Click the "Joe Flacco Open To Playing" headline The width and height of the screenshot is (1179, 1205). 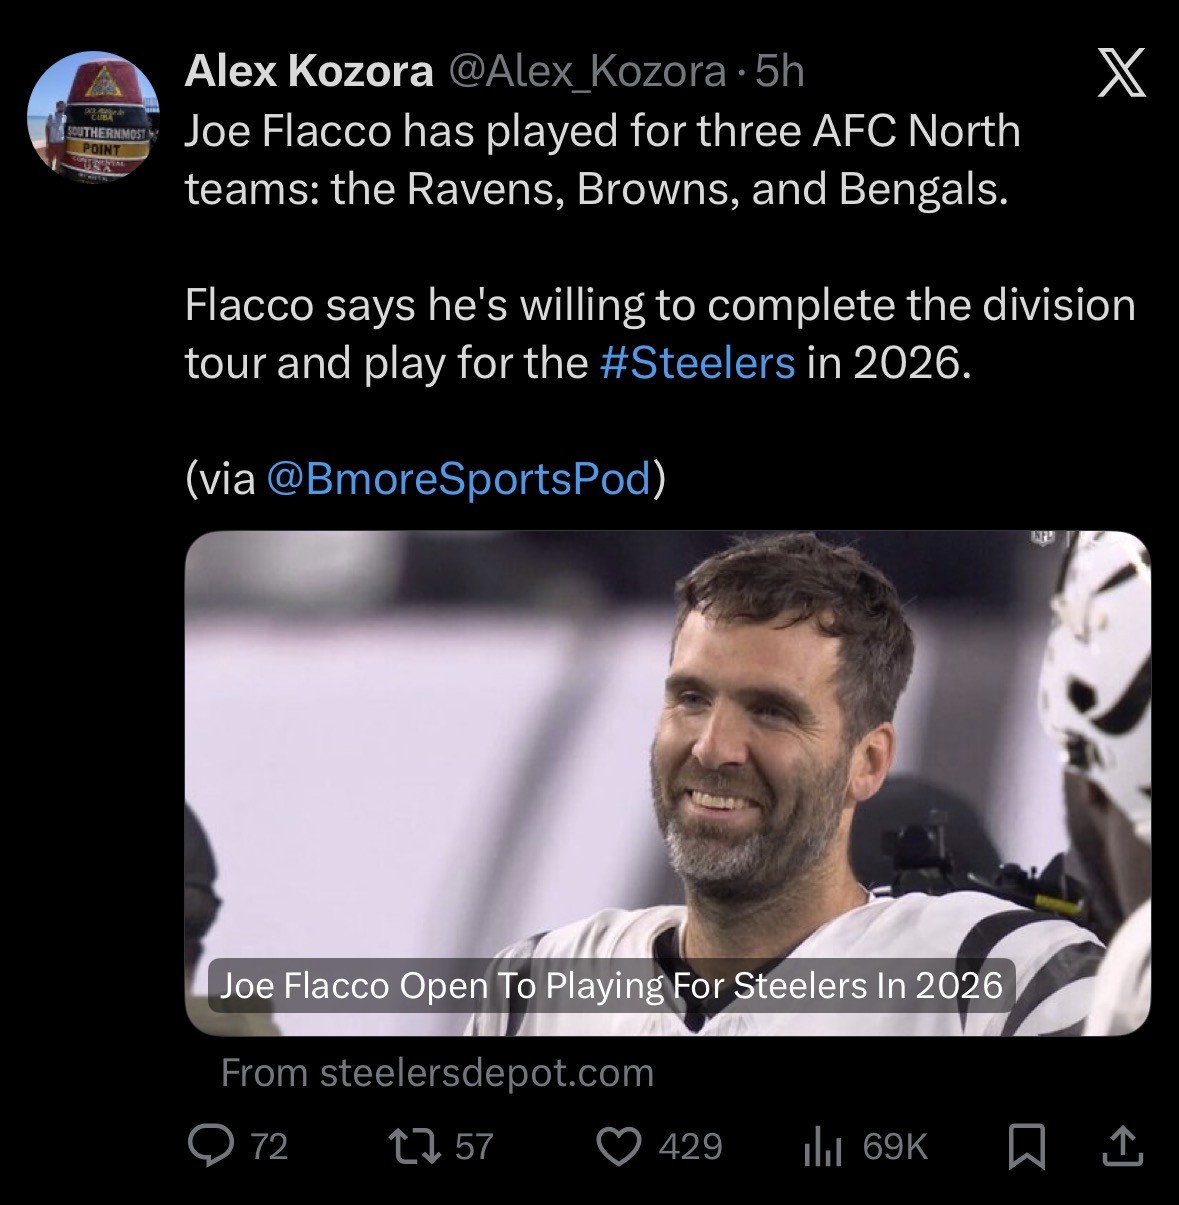coord(610,985)
